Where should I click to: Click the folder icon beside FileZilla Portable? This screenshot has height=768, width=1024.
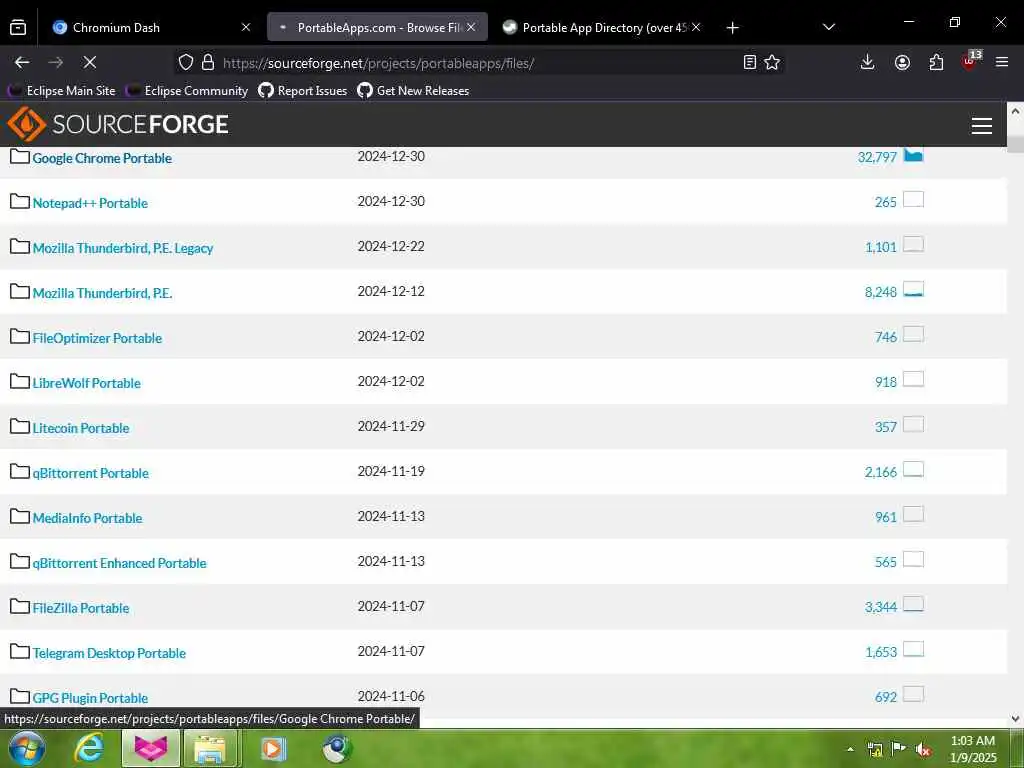coord(20,607)
